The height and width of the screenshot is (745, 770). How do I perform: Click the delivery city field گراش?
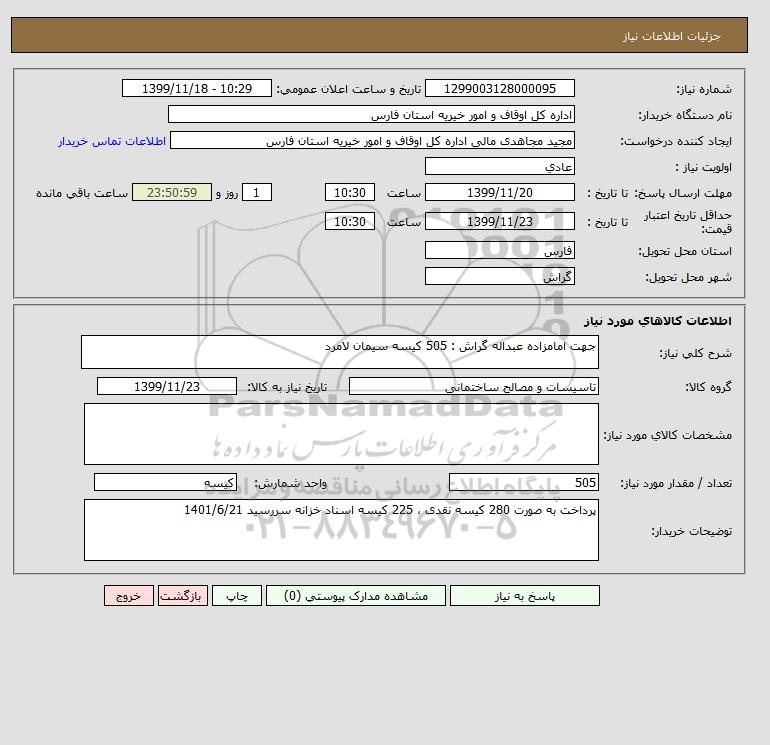pyautogui.click(x=499, y=276)
